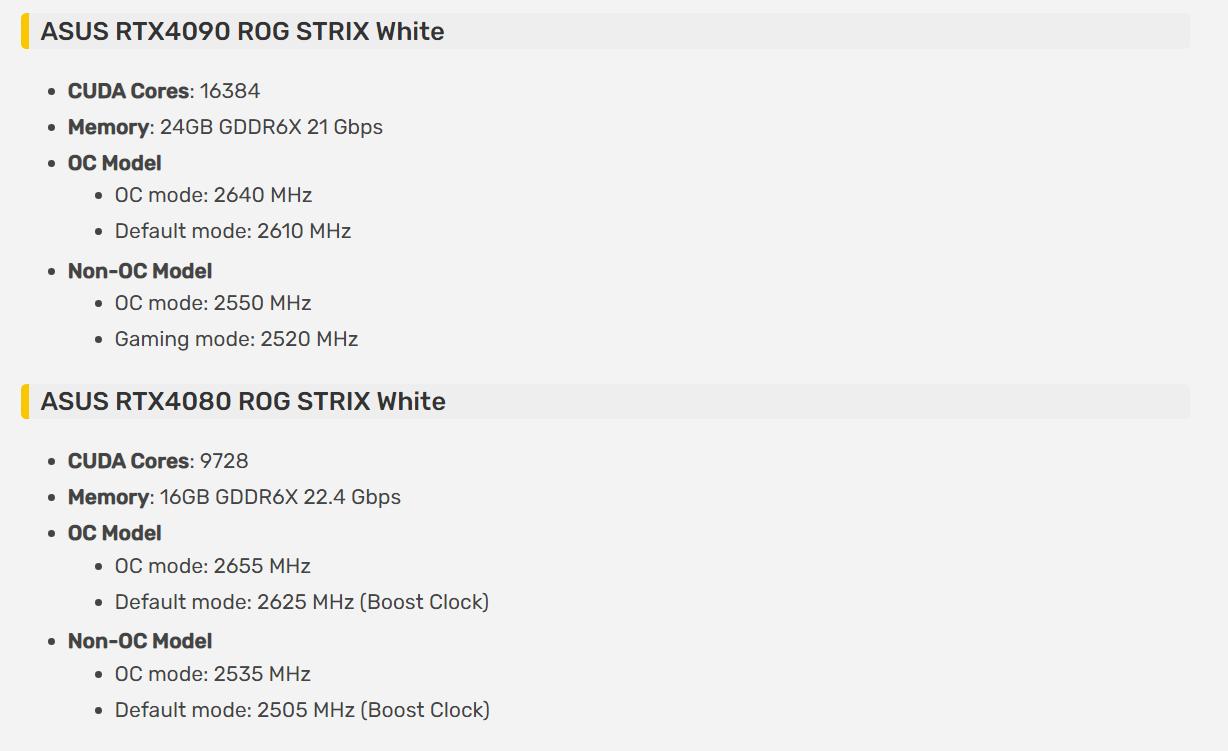Screen dimensions: 1228x751
Task: Click Non-OC Model label under RTX4090 section
Action: [x=140, y=271]
